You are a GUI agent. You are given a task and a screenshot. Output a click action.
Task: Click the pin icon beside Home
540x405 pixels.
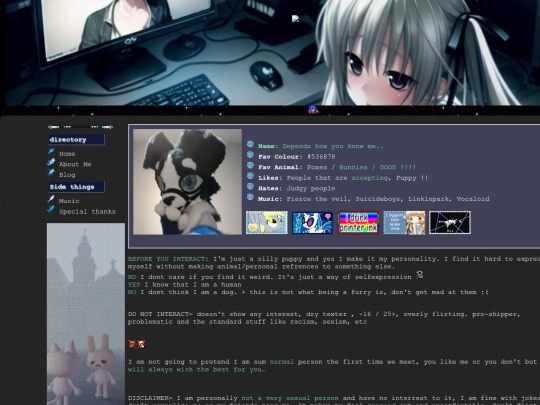coord(51,151)
